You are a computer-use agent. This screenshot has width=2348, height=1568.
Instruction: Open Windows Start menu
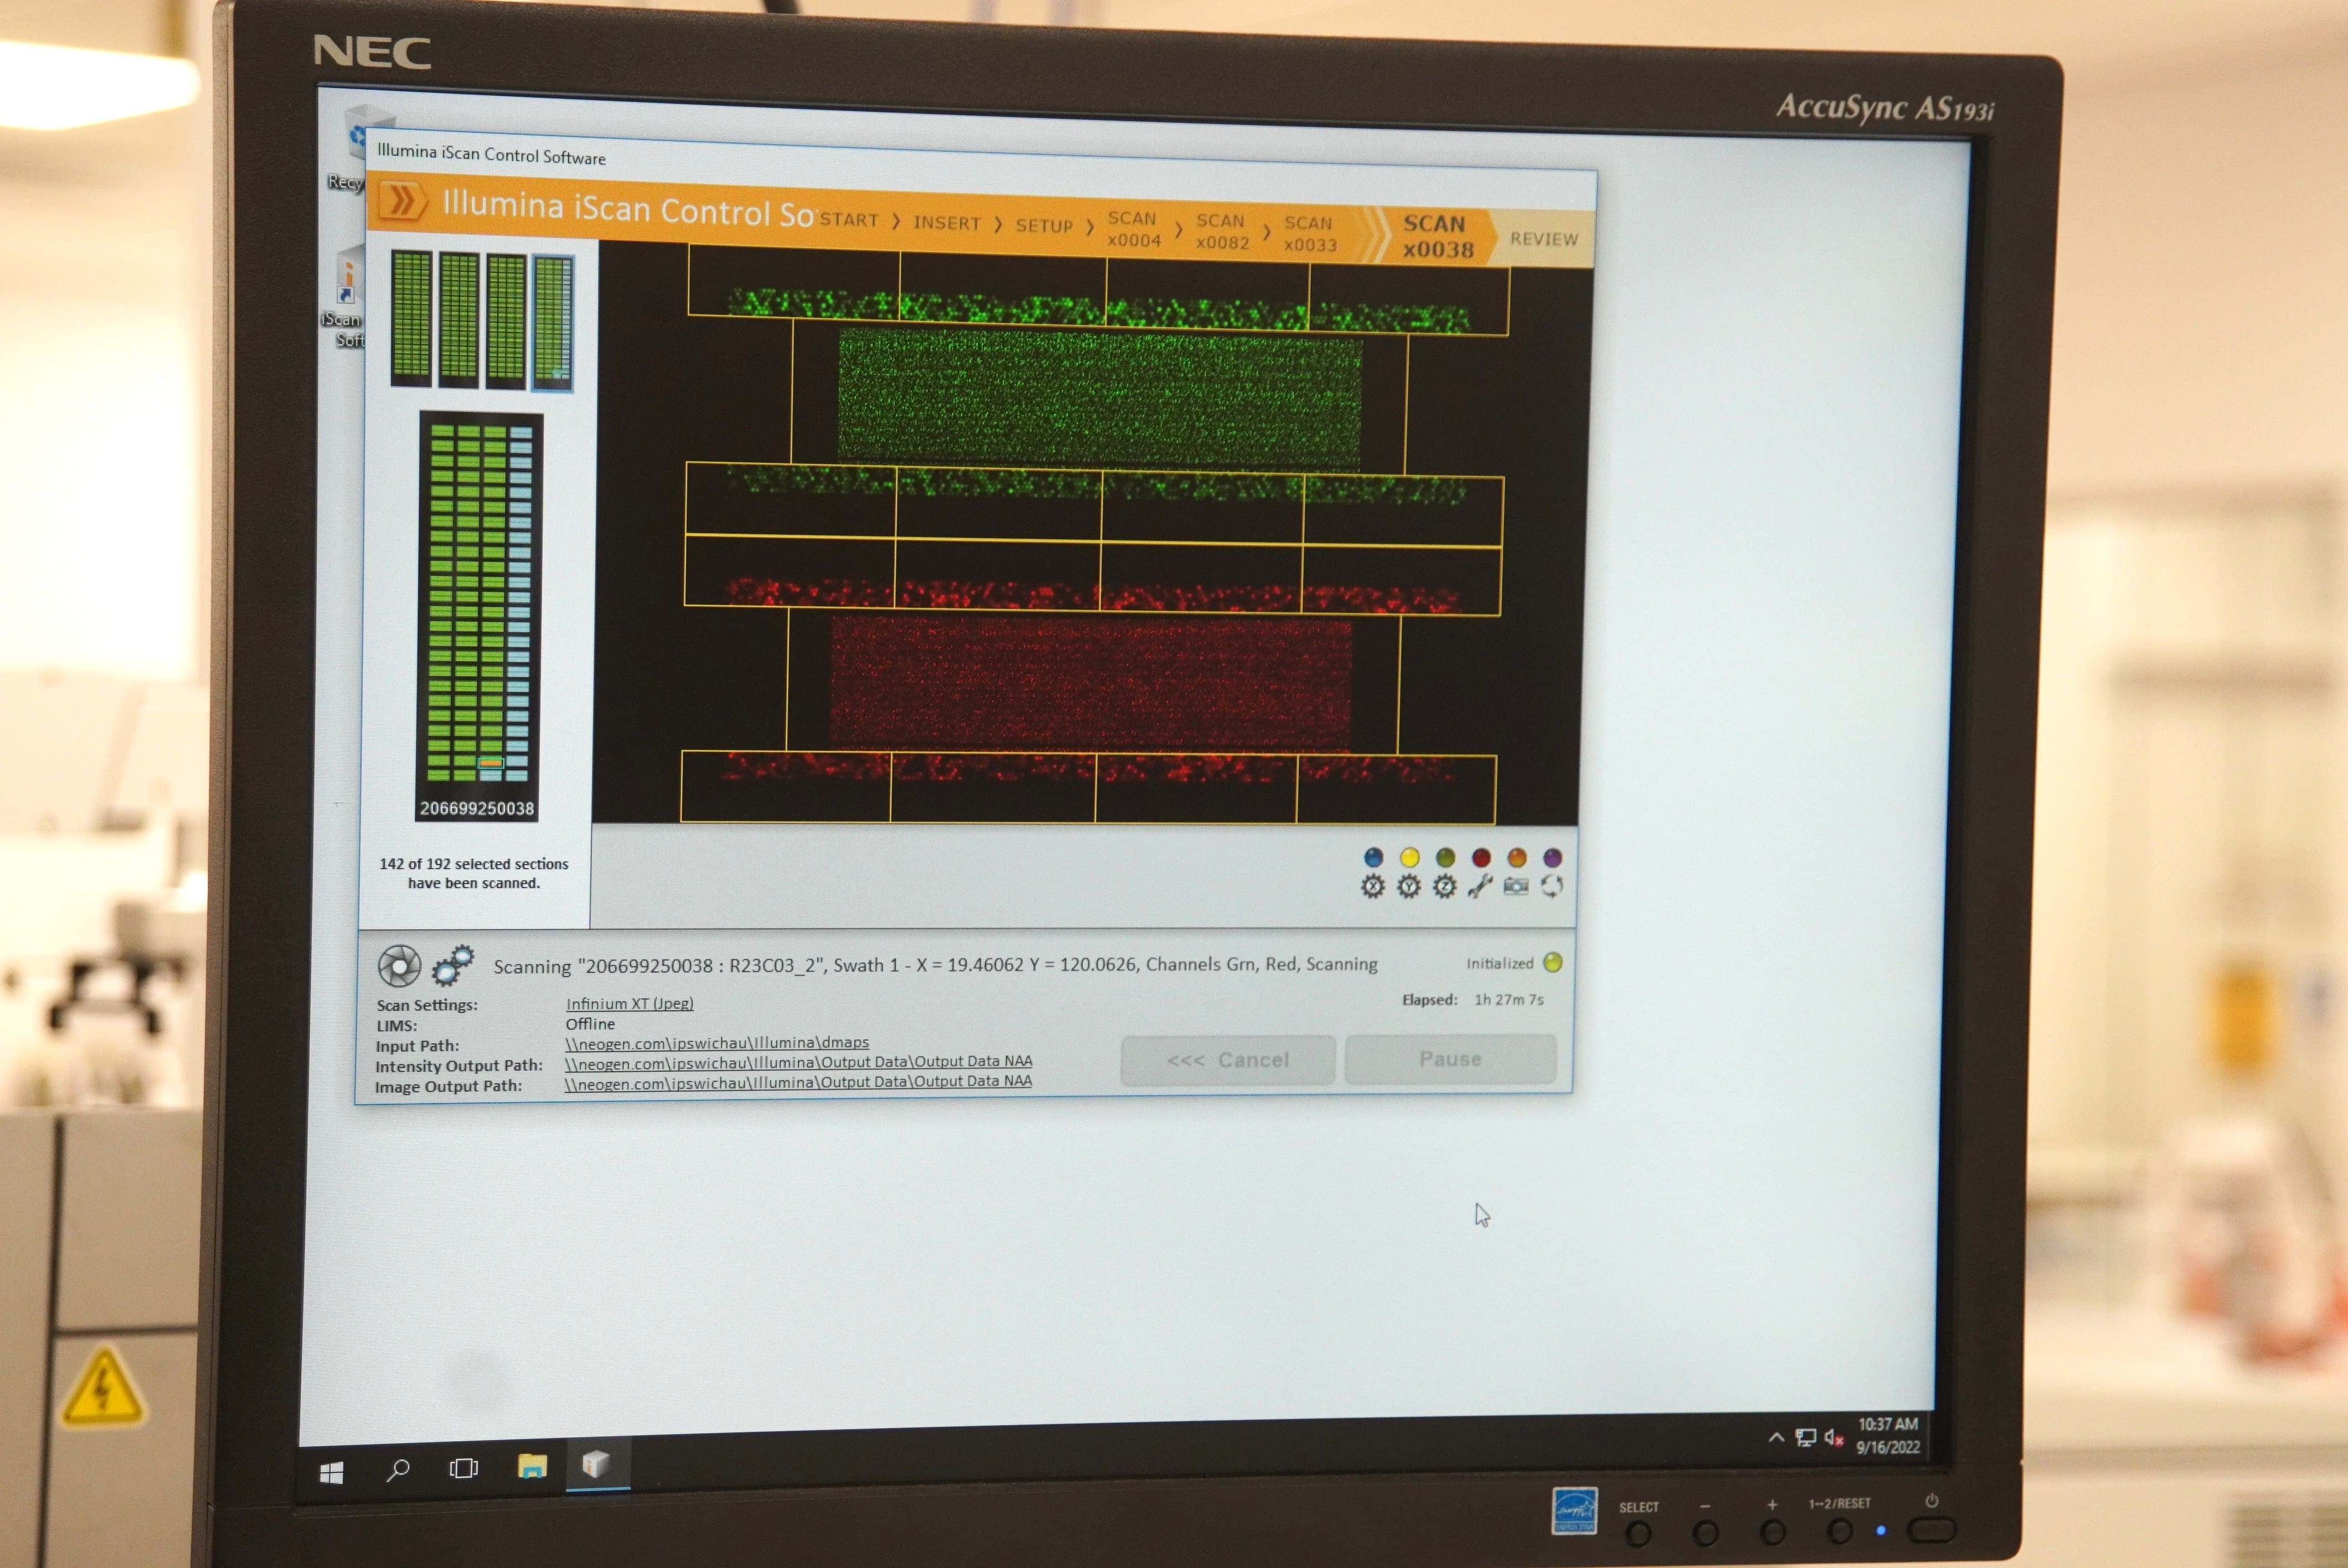(332, 1472)
